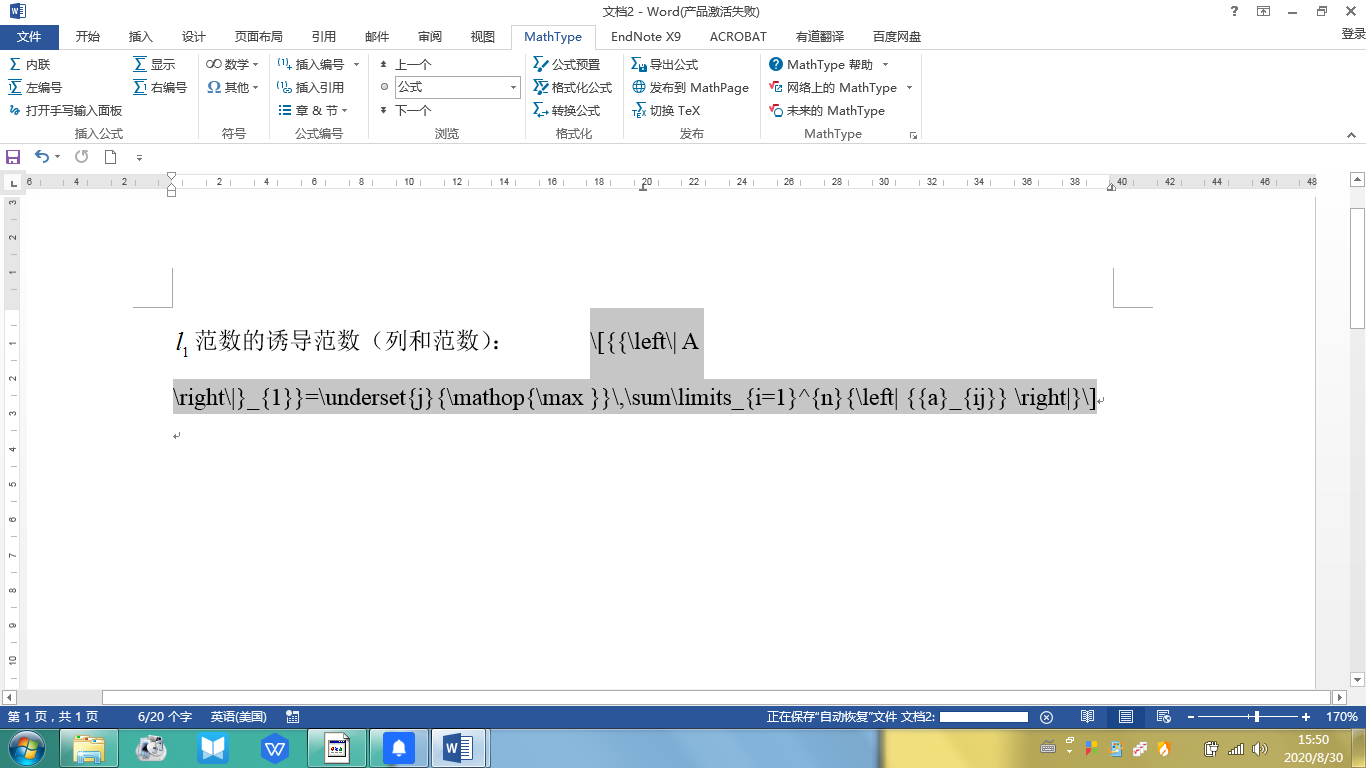Open Windows Start menu
The width and height of the screenshot is (1366, 768).
(x=25, y=748)
